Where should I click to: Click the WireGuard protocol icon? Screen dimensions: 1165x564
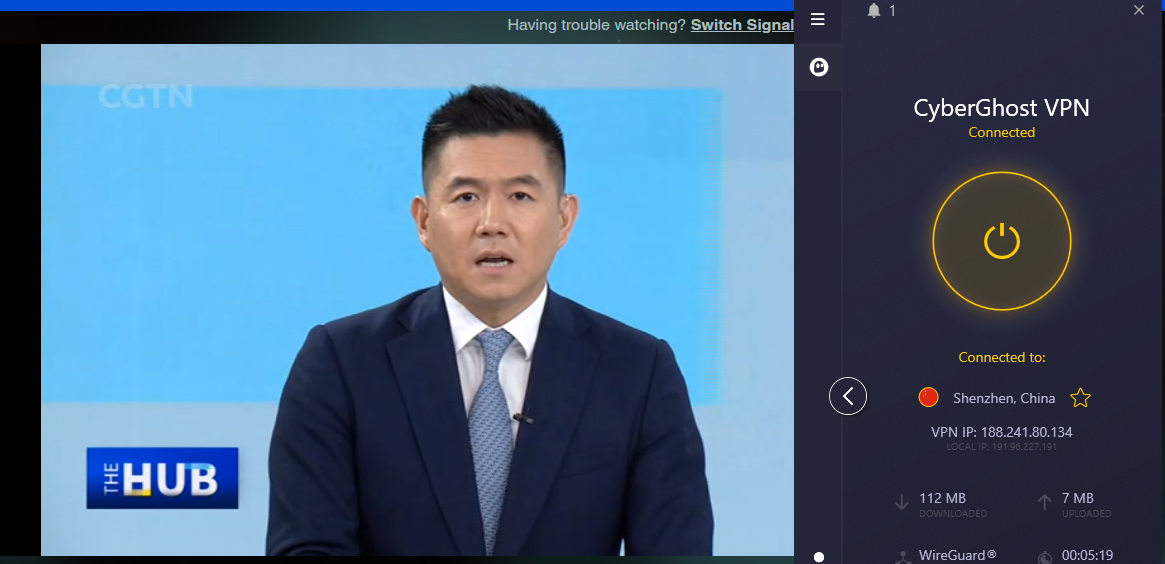[x=903, y=557]
